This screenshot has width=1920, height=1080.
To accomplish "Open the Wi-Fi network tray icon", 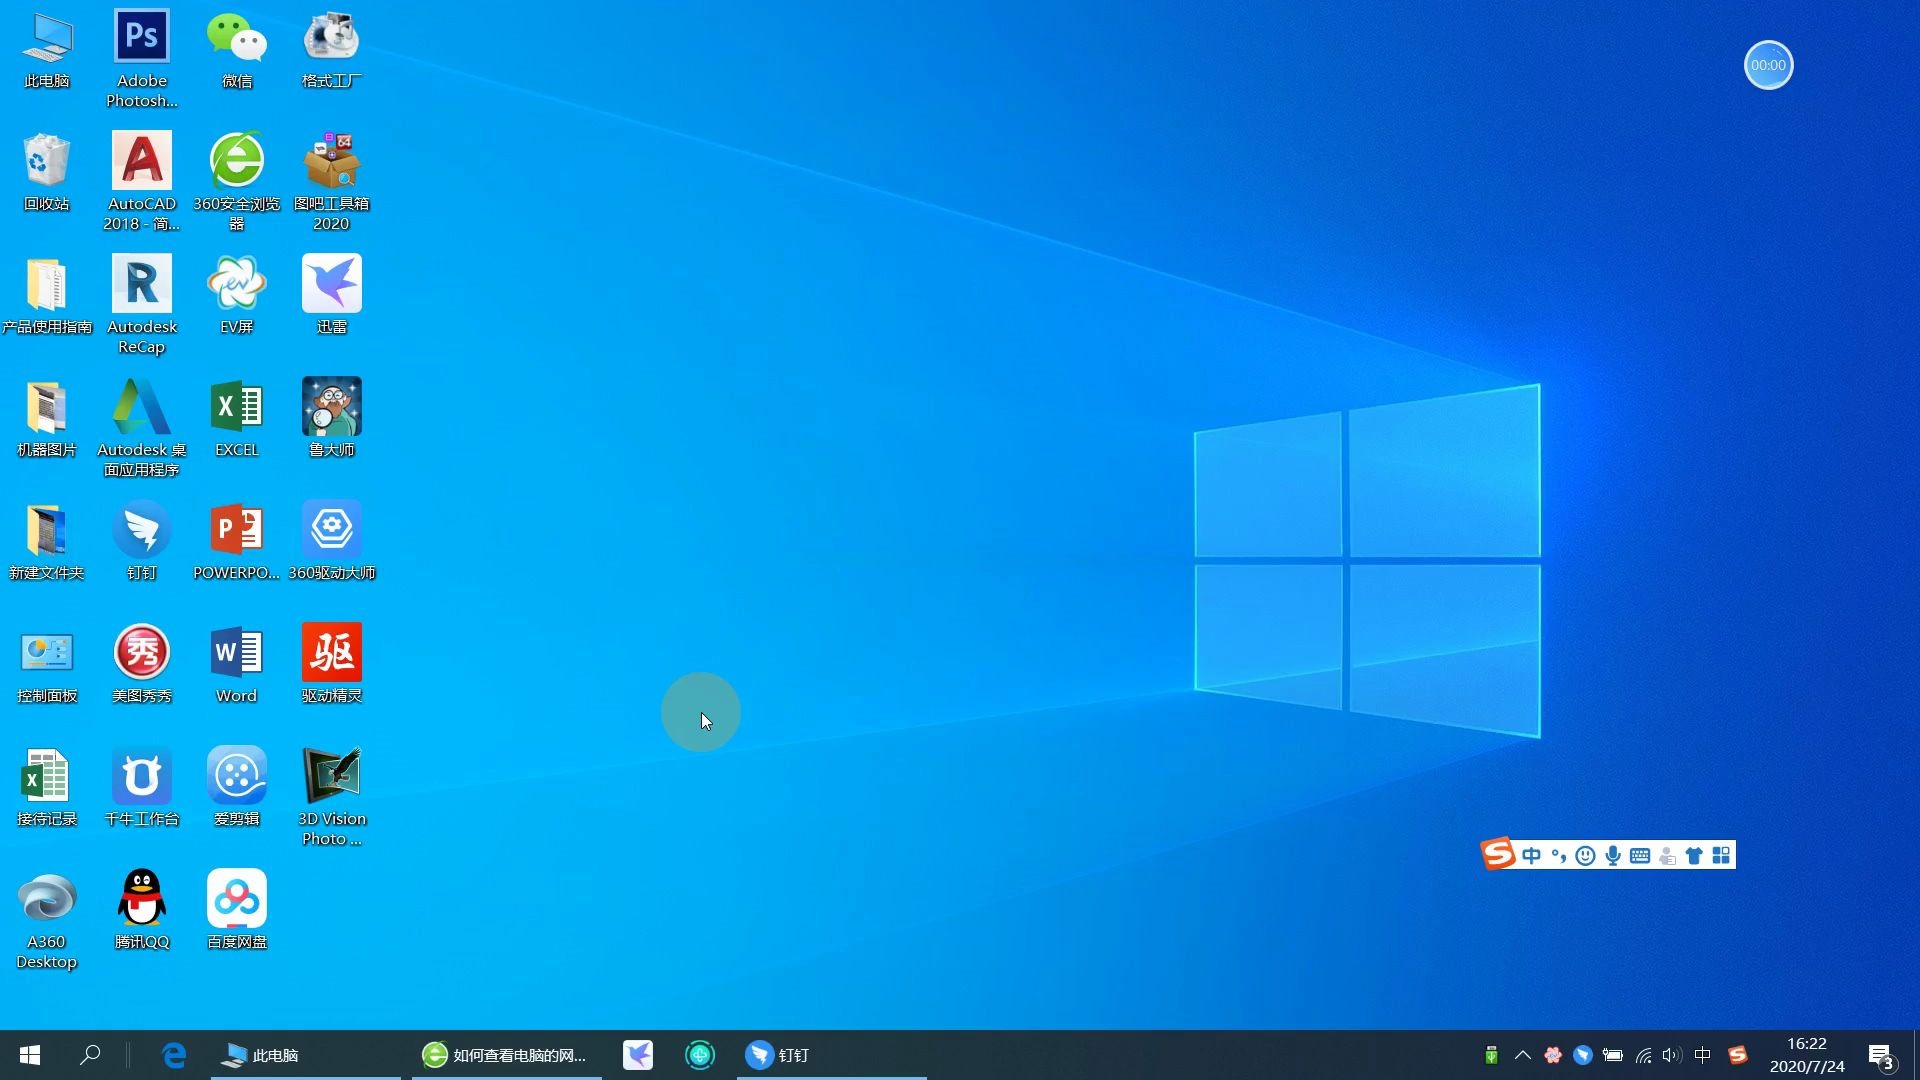I will [x=1643, y=1055].
